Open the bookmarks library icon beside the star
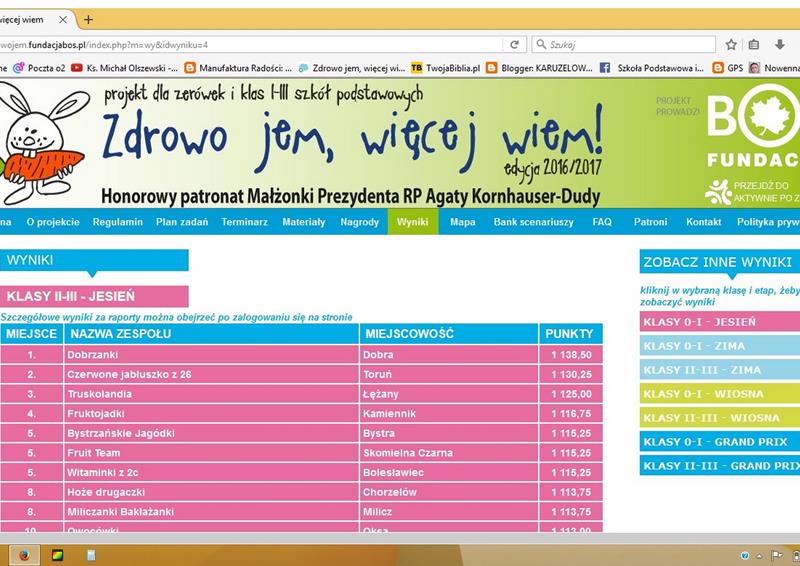Viewport: 800px width, 566px height. point(754,45)
